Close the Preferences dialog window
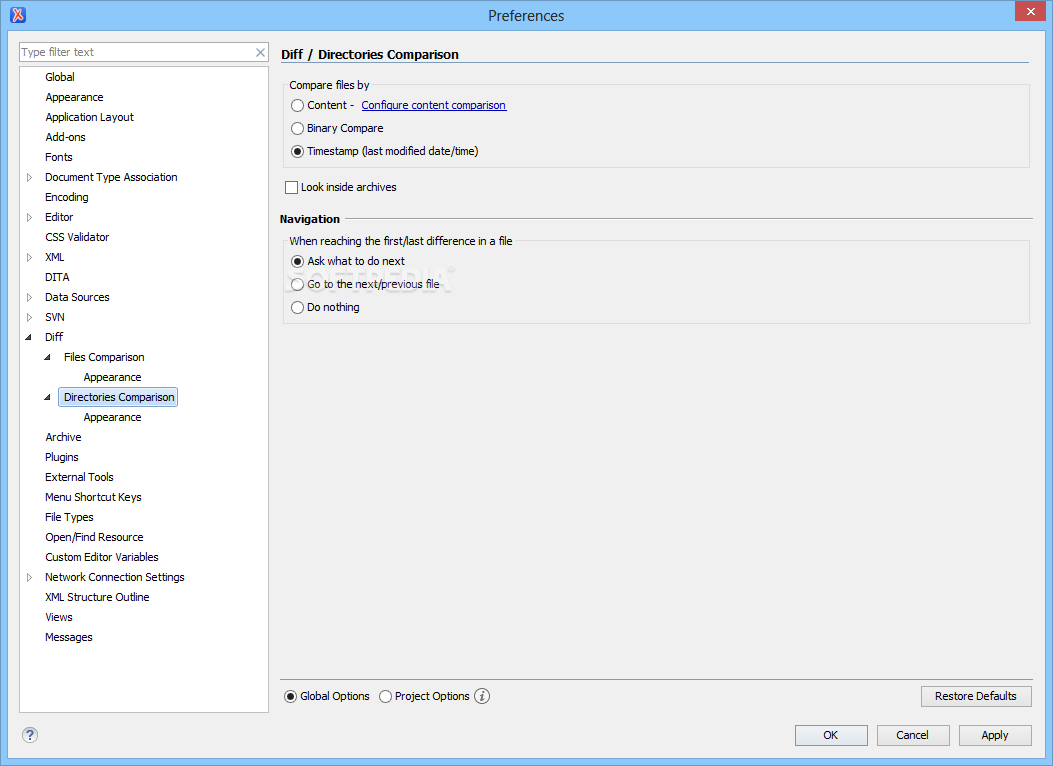The height and width of the screenshot is (766, 1053). point(1029,12)
